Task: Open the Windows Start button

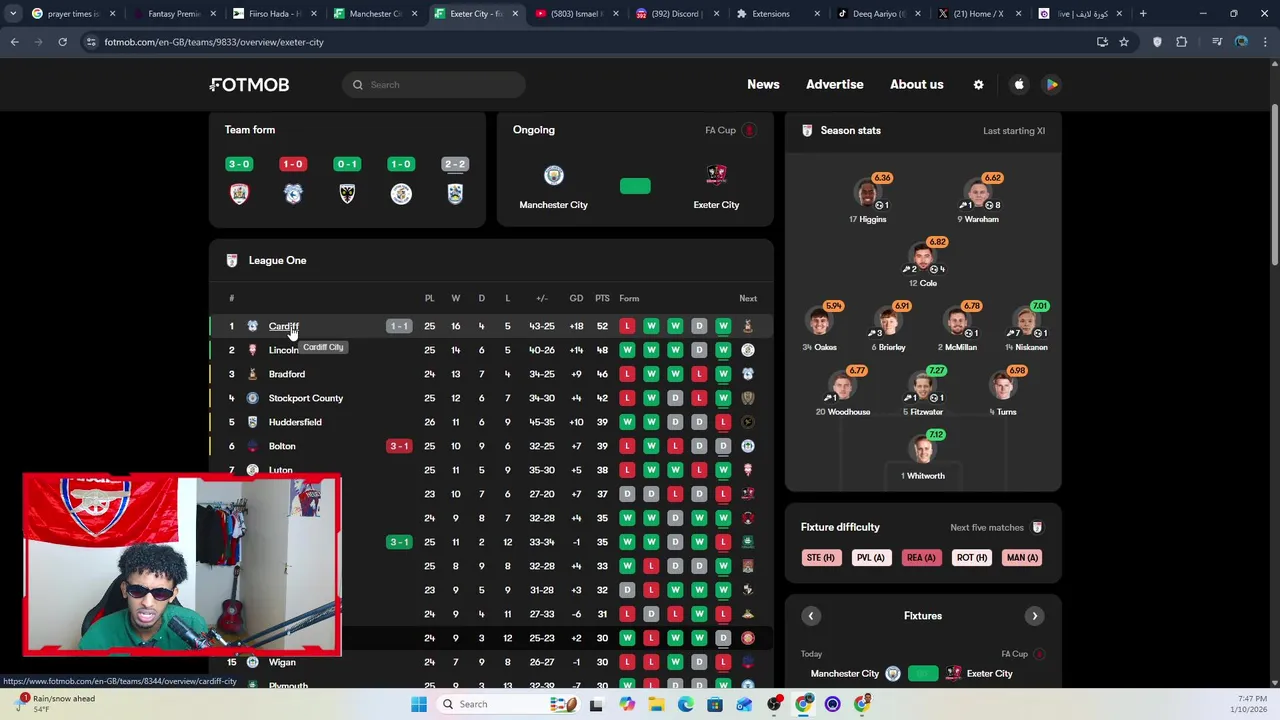Action: (419, 704)
